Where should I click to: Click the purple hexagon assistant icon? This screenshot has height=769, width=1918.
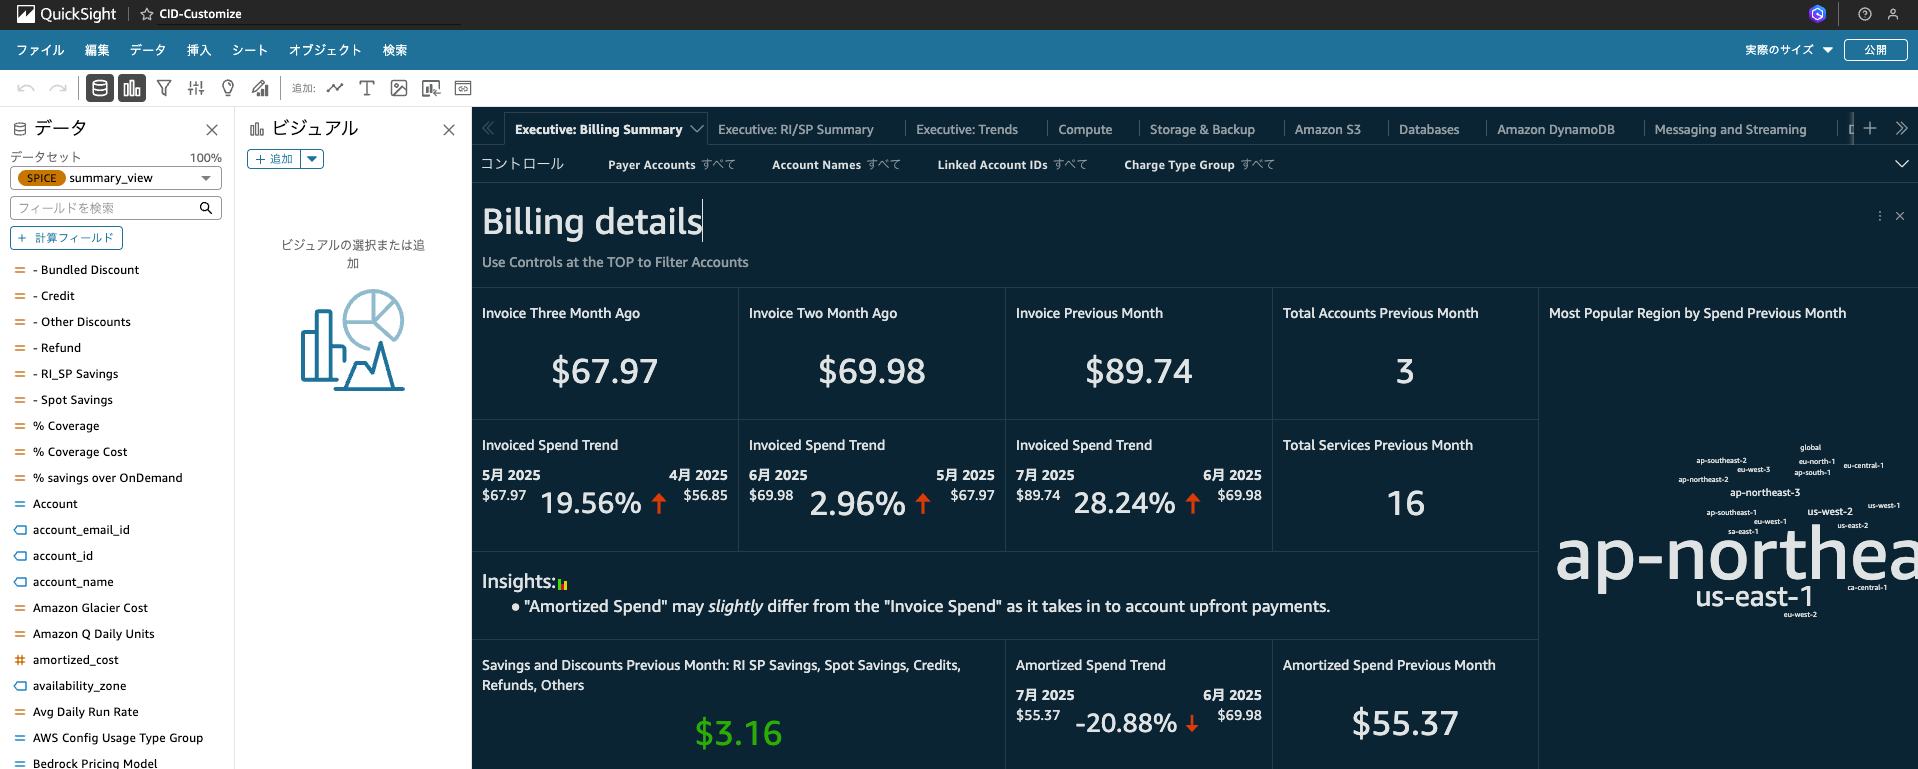point(1818,14)
